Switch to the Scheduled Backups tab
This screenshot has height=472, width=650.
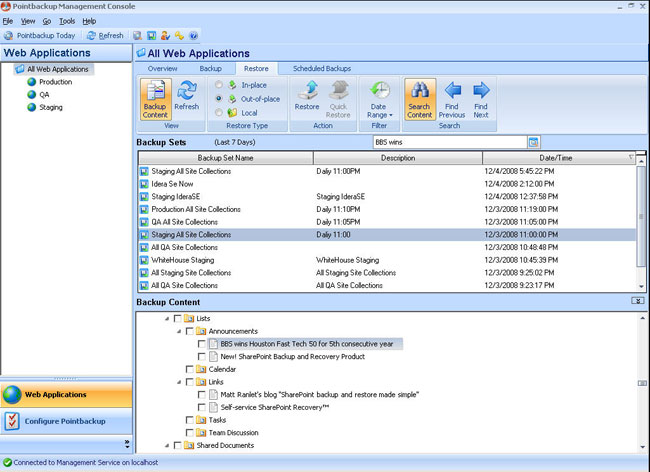click(322, 69)
